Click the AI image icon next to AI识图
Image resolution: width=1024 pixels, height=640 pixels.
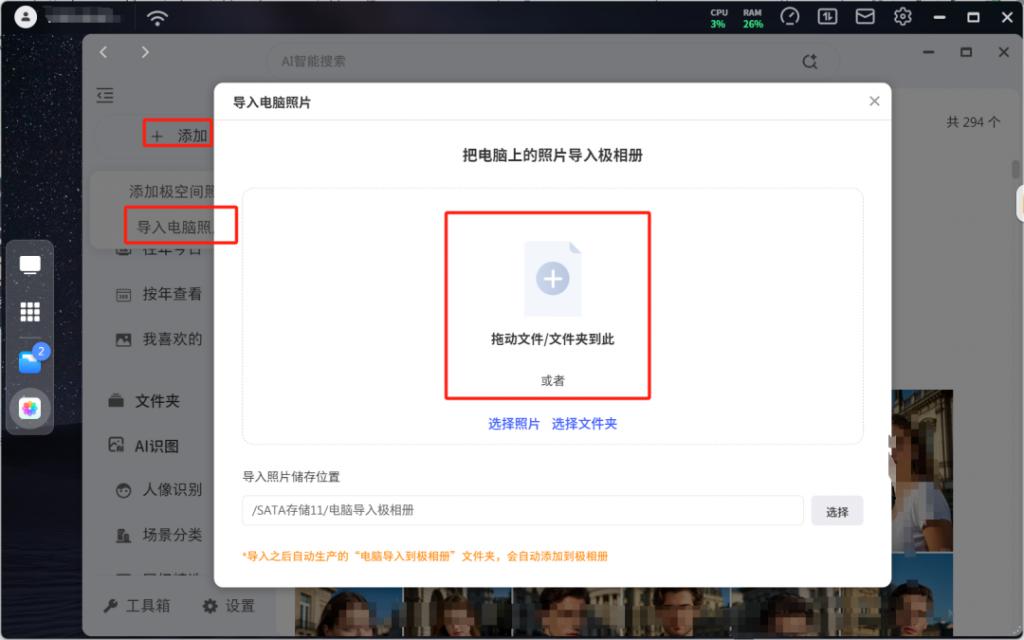(x=116, y=445)
